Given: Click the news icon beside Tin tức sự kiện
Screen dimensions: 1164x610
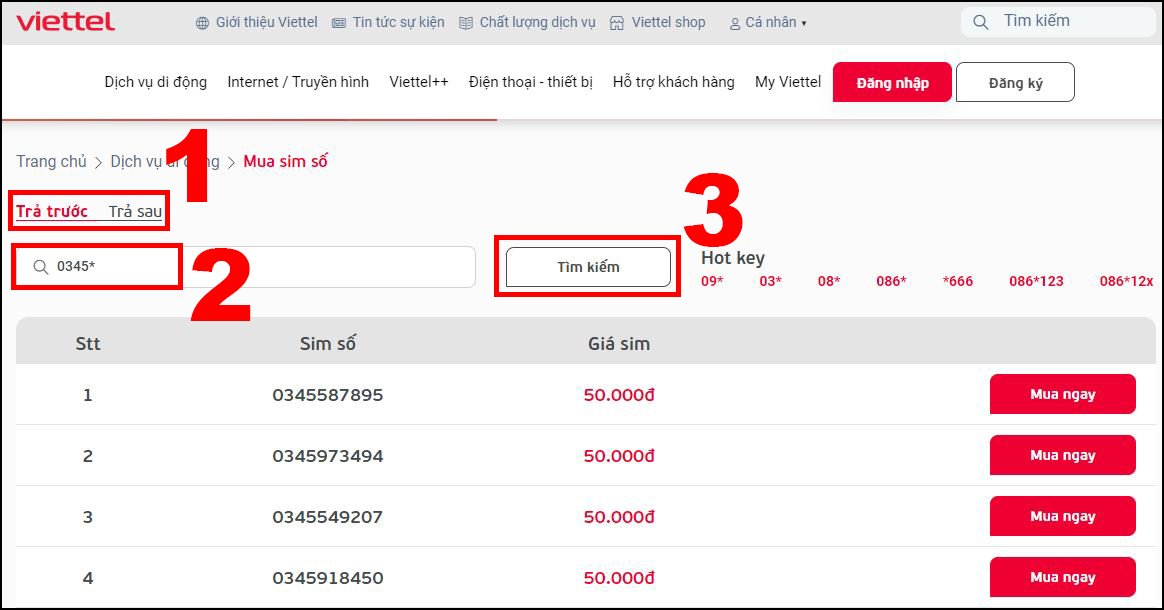Looking at the screenshot, I should coord(339,23).
